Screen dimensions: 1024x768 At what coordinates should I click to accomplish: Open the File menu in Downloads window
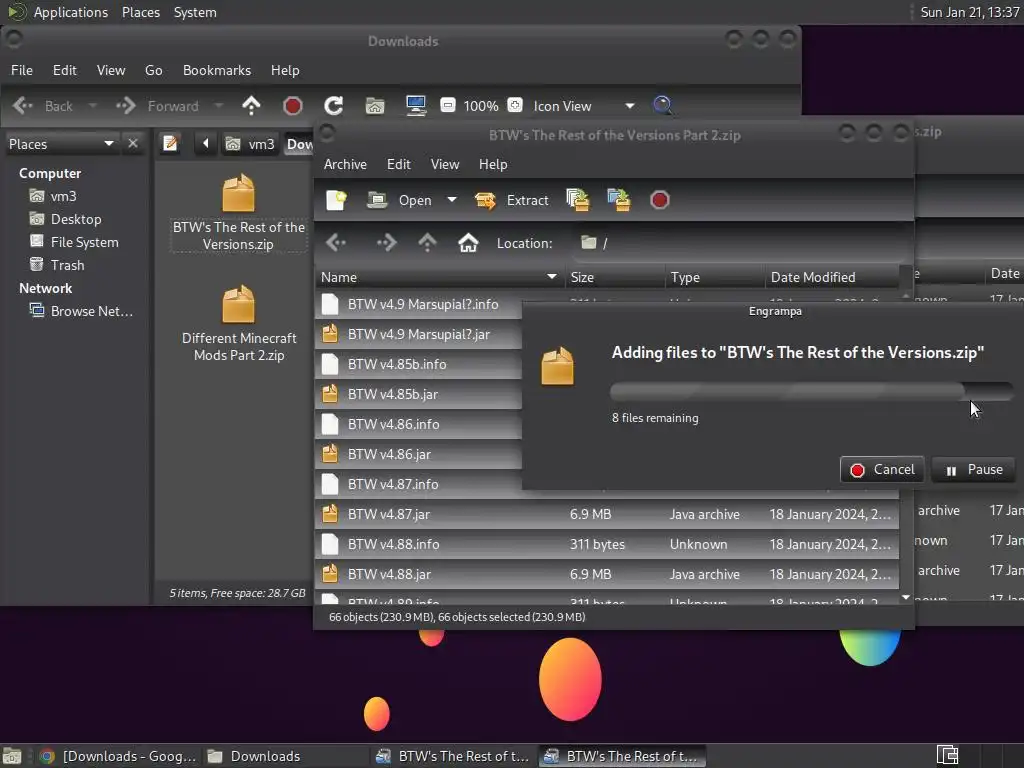pos(22,71)
